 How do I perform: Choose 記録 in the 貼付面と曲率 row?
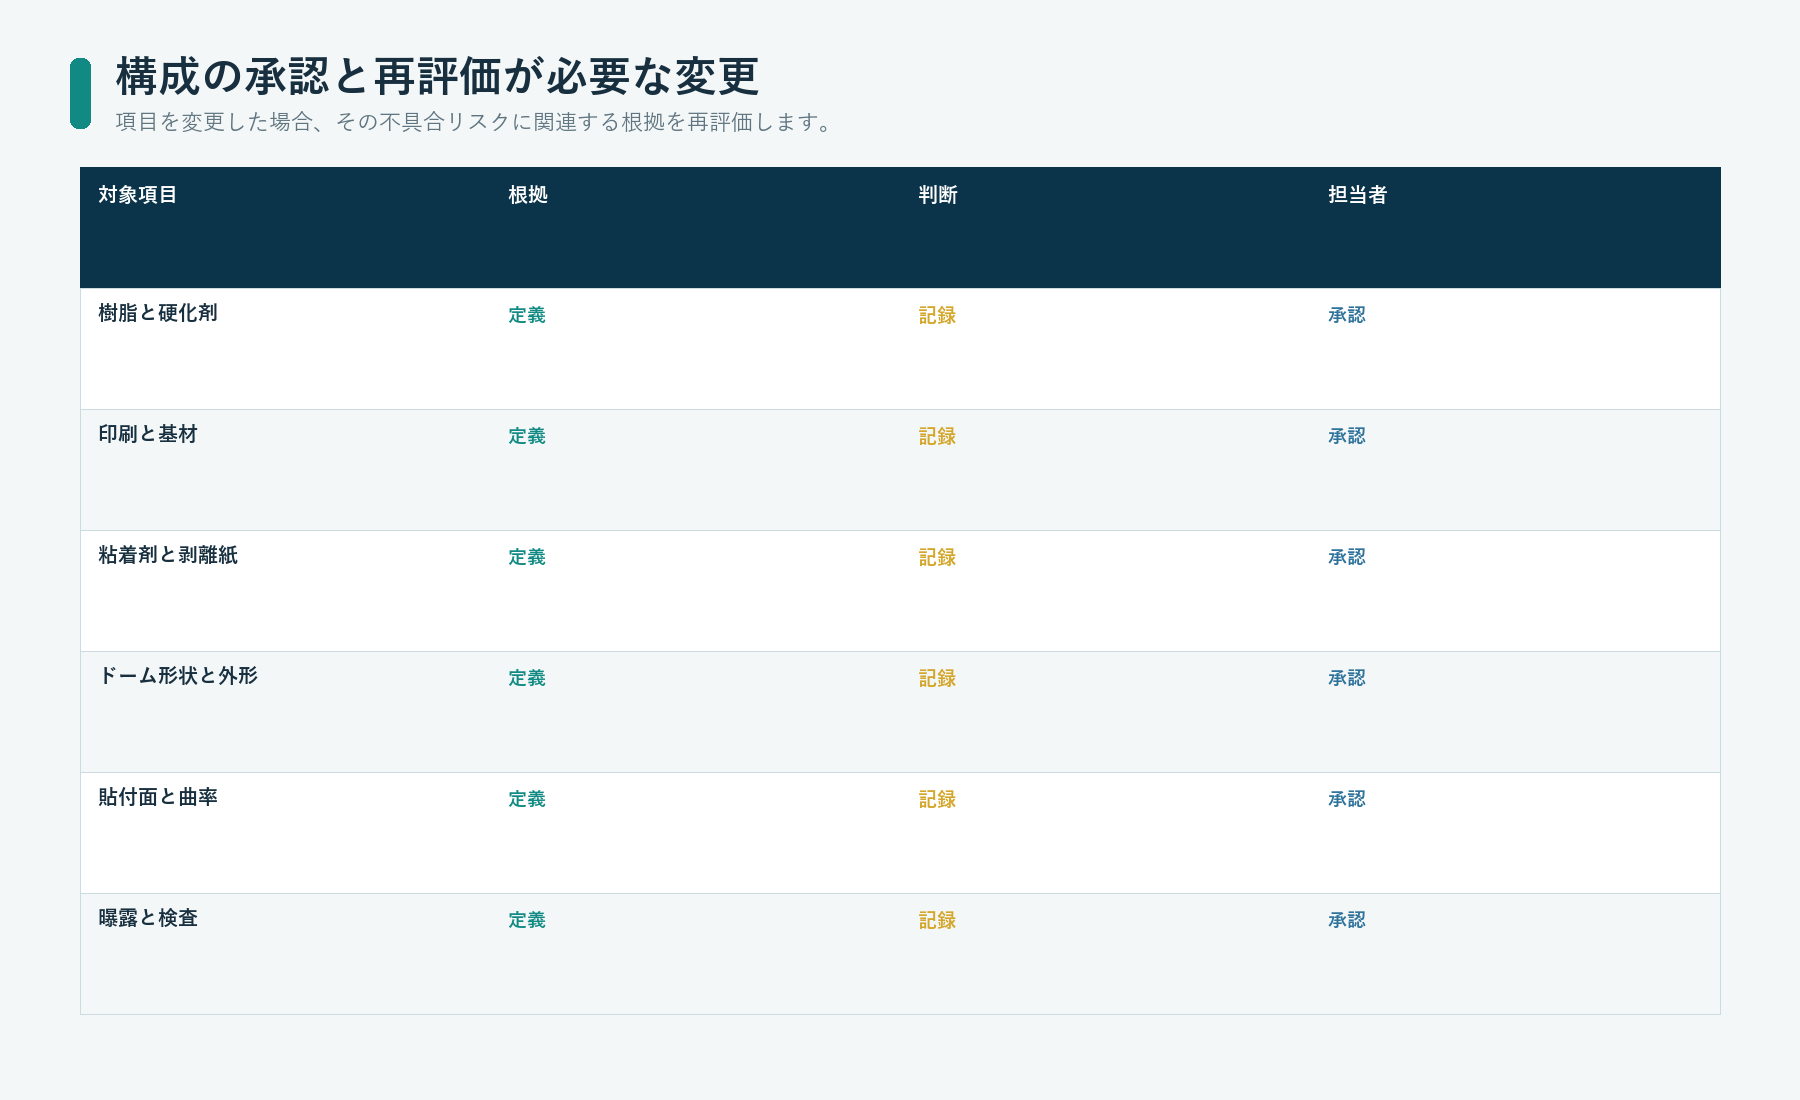click(x=937, y=799)
